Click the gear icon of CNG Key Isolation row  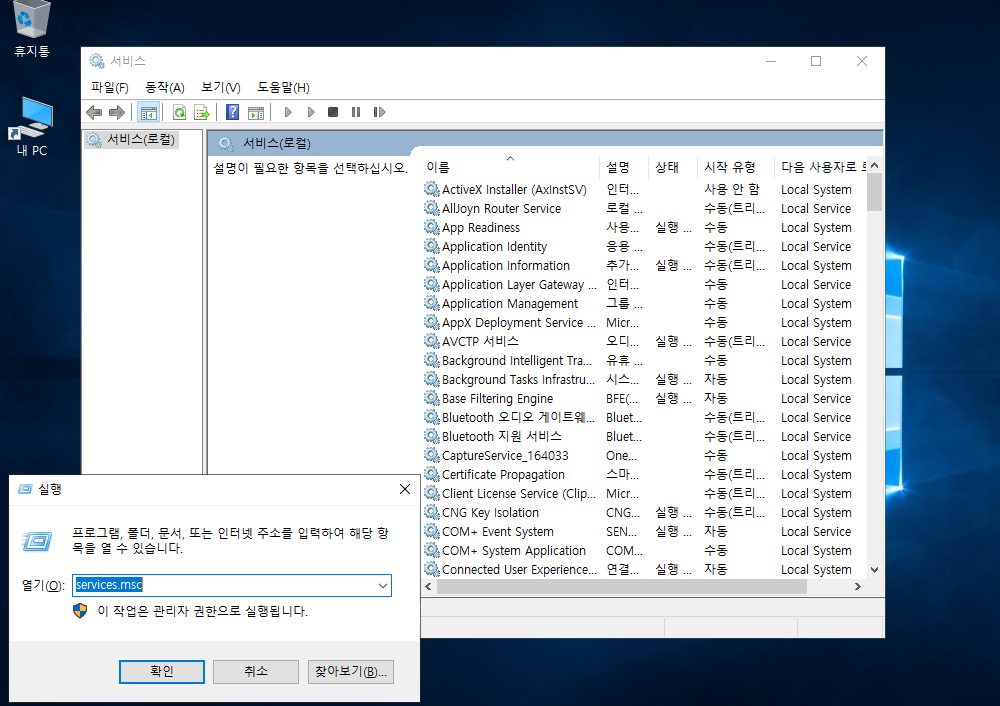click(432, 513)
